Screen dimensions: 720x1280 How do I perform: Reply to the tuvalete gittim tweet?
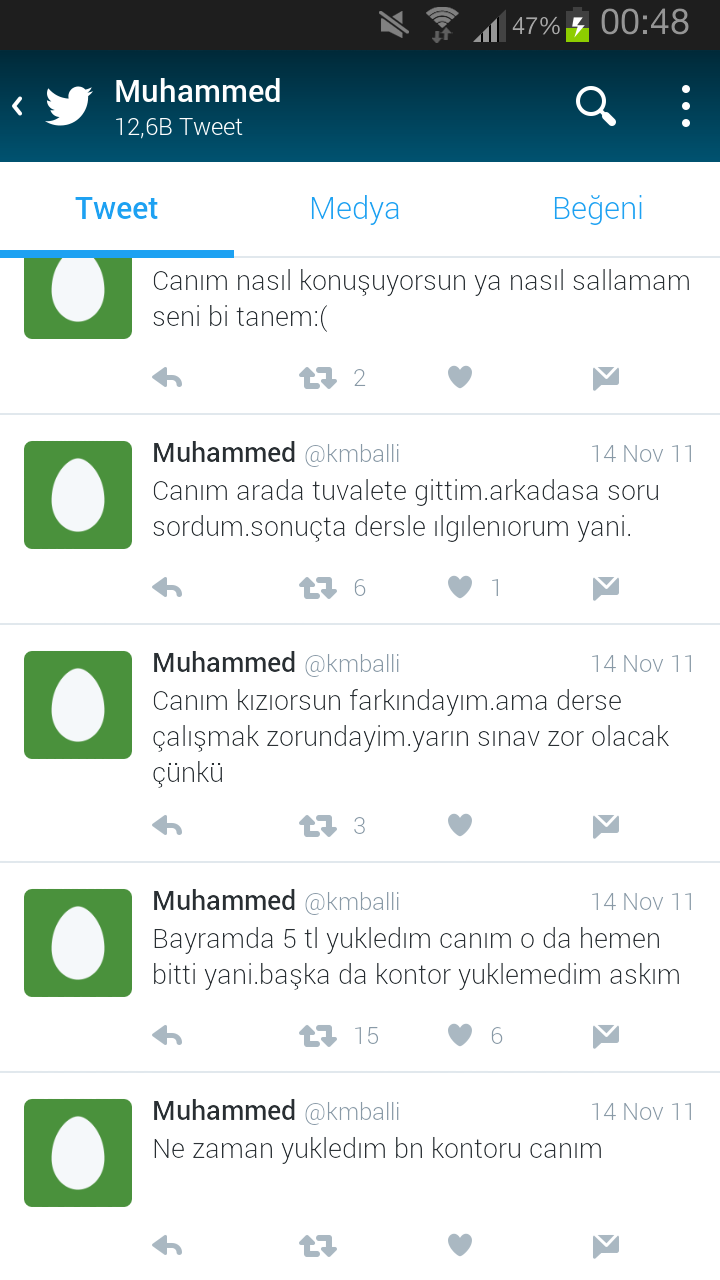(x=167, y=588)
